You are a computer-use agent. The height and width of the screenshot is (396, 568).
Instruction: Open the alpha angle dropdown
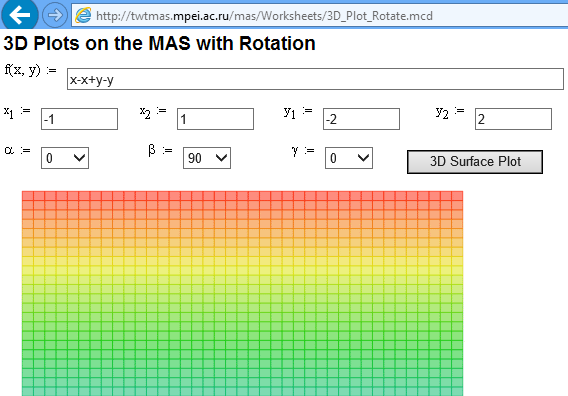[x=65, y=158]
